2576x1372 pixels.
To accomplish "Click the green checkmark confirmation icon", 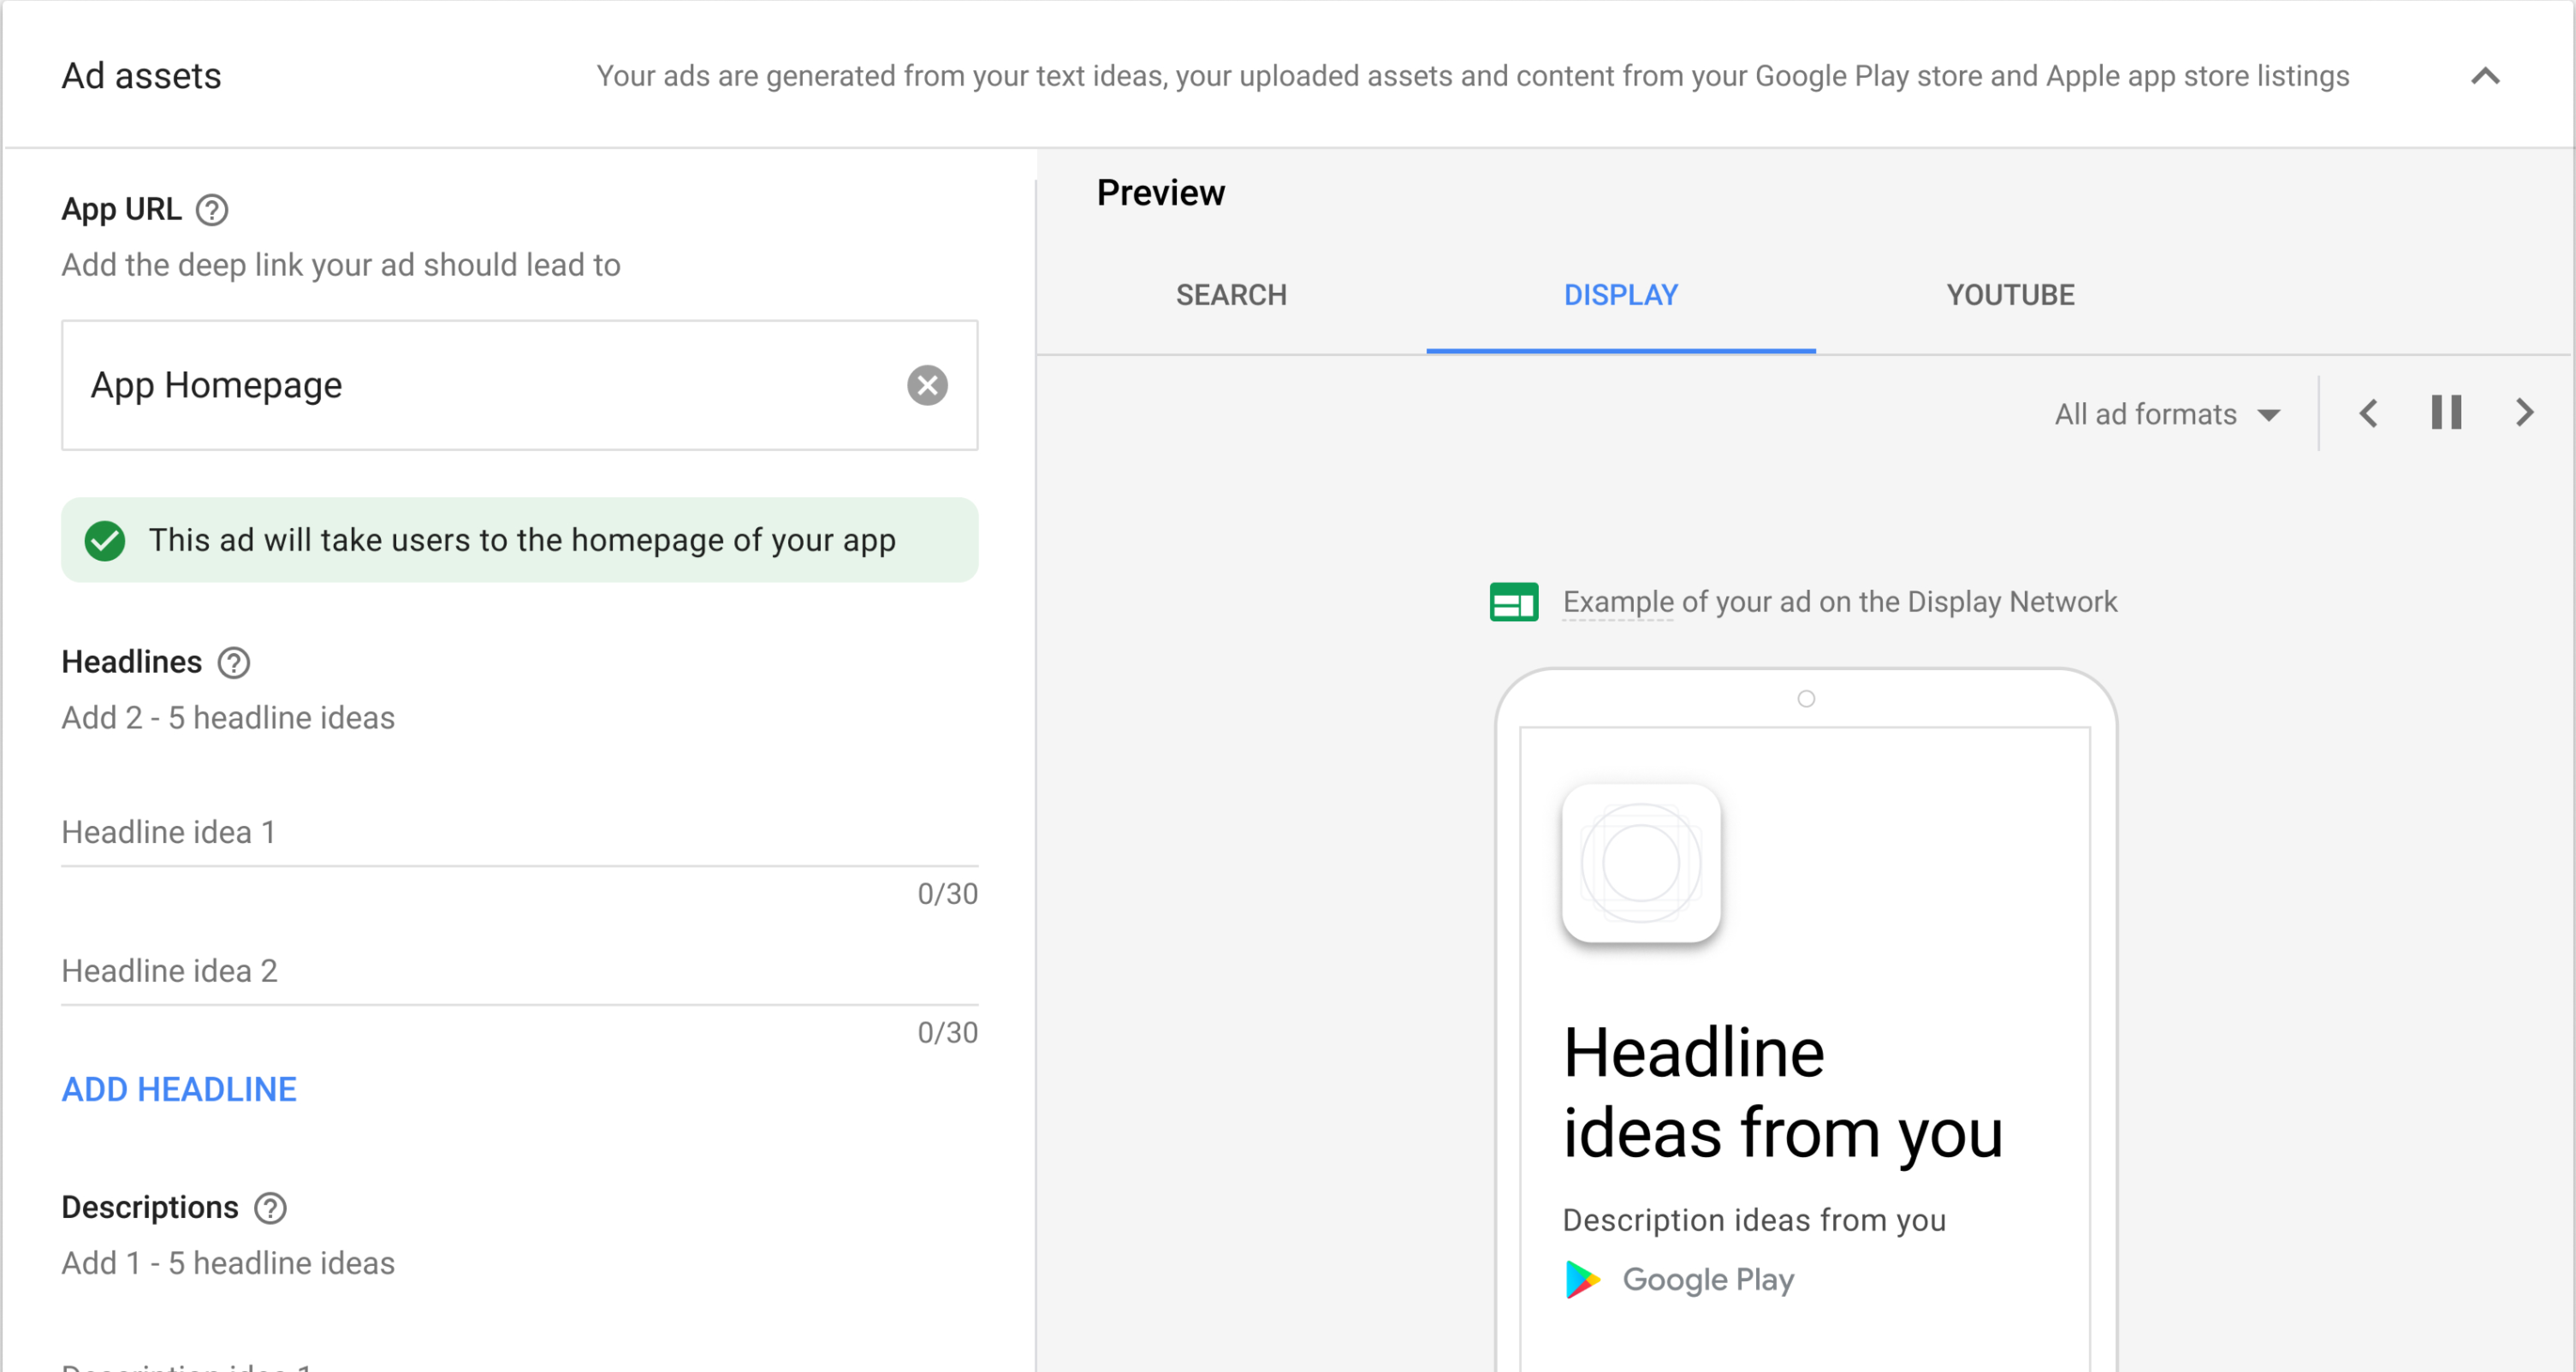I will pyautogui.click(x=105, y=541).
